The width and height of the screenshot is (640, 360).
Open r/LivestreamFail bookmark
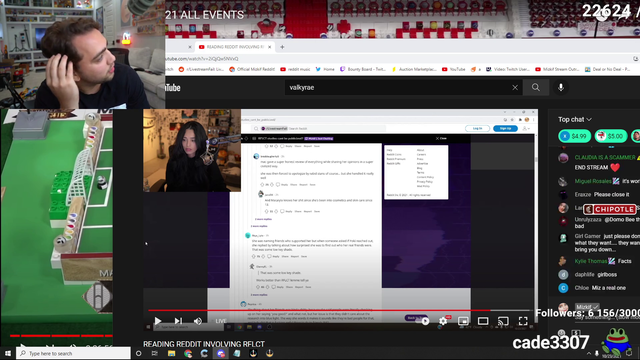201,69
